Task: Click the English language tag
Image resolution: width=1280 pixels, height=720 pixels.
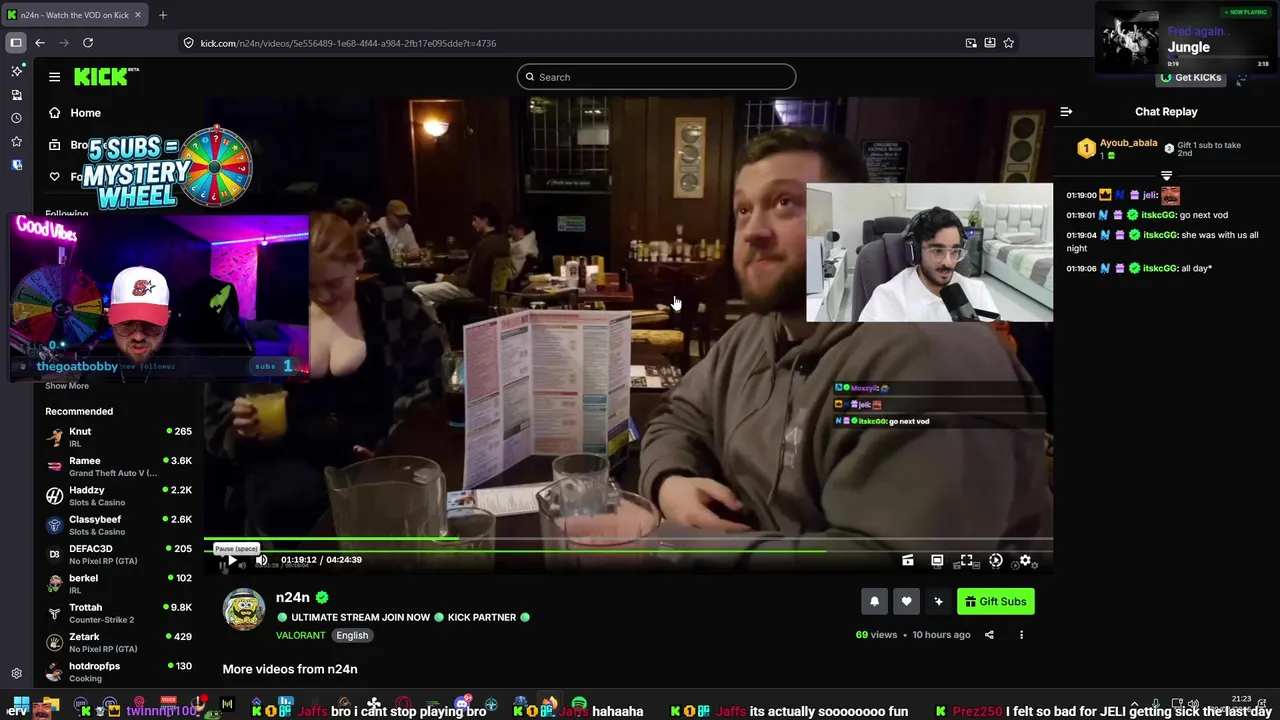Action: tap(352, 635)
